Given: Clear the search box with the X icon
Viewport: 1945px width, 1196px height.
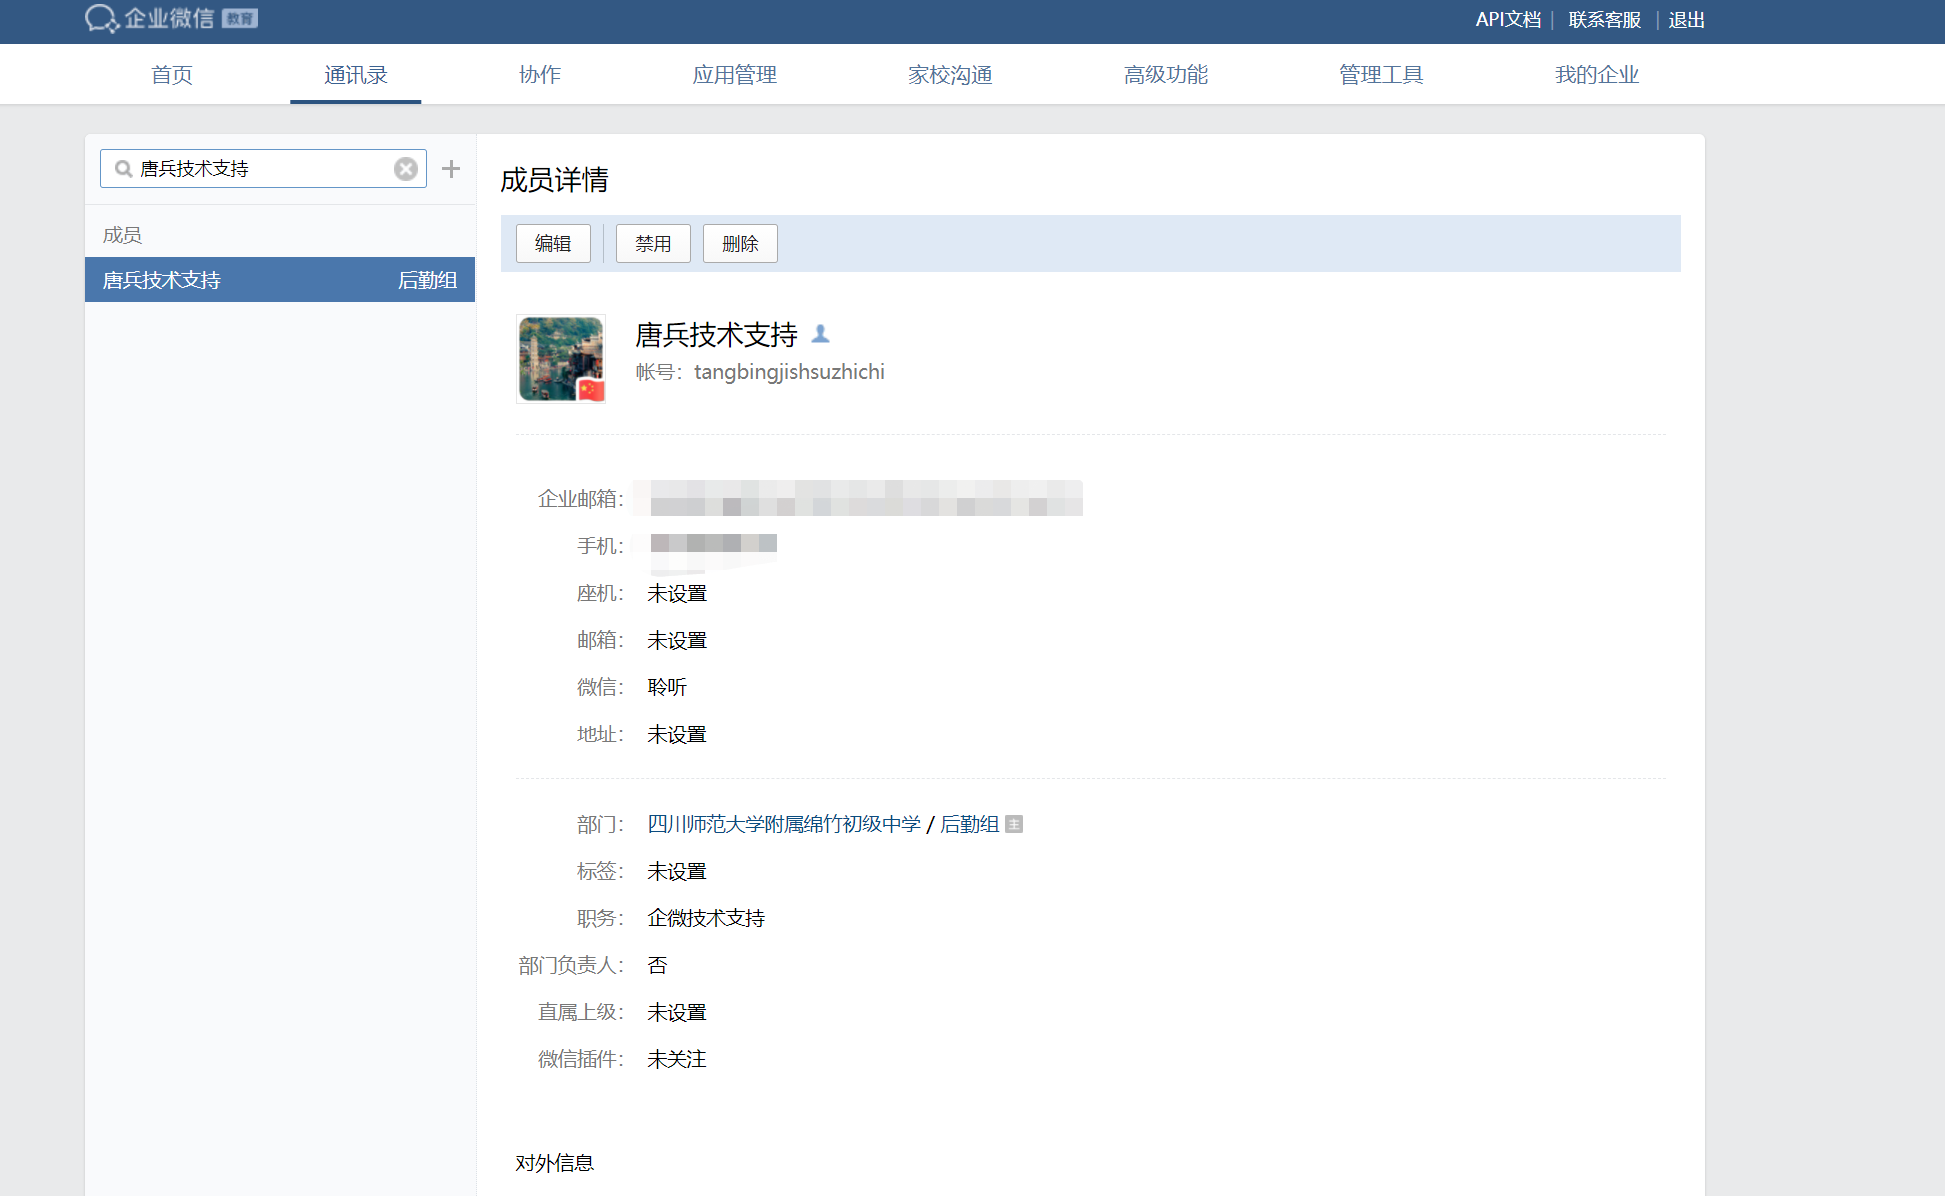Looking at the screenshot, I should (x=405, y=168).
